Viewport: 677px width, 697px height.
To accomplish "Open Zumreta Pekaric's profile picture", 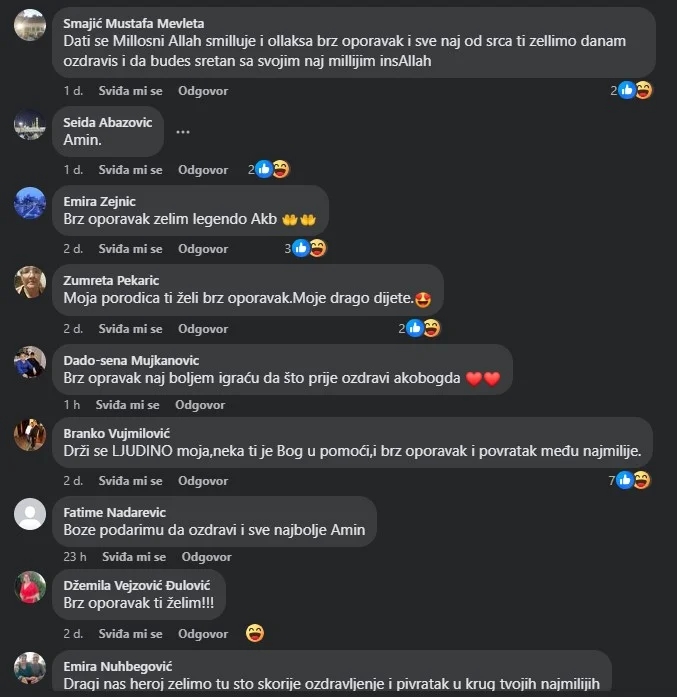I will point(30,282).
